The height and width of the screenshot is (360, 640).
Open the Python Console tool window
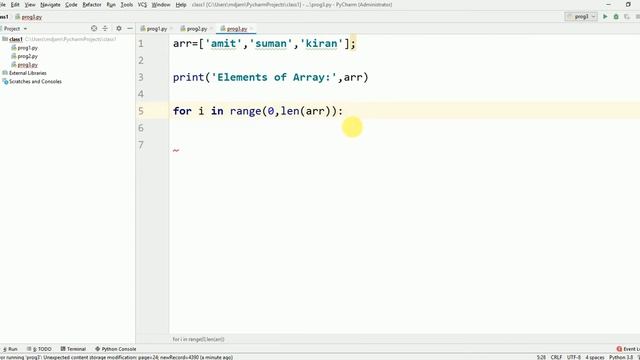pos(116,349)
